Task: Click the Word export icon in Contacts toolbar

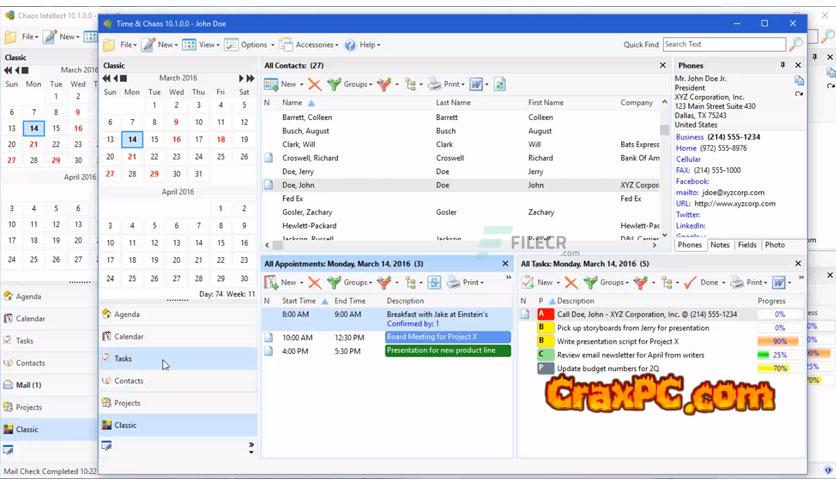Action: click(x=477, y=85)
